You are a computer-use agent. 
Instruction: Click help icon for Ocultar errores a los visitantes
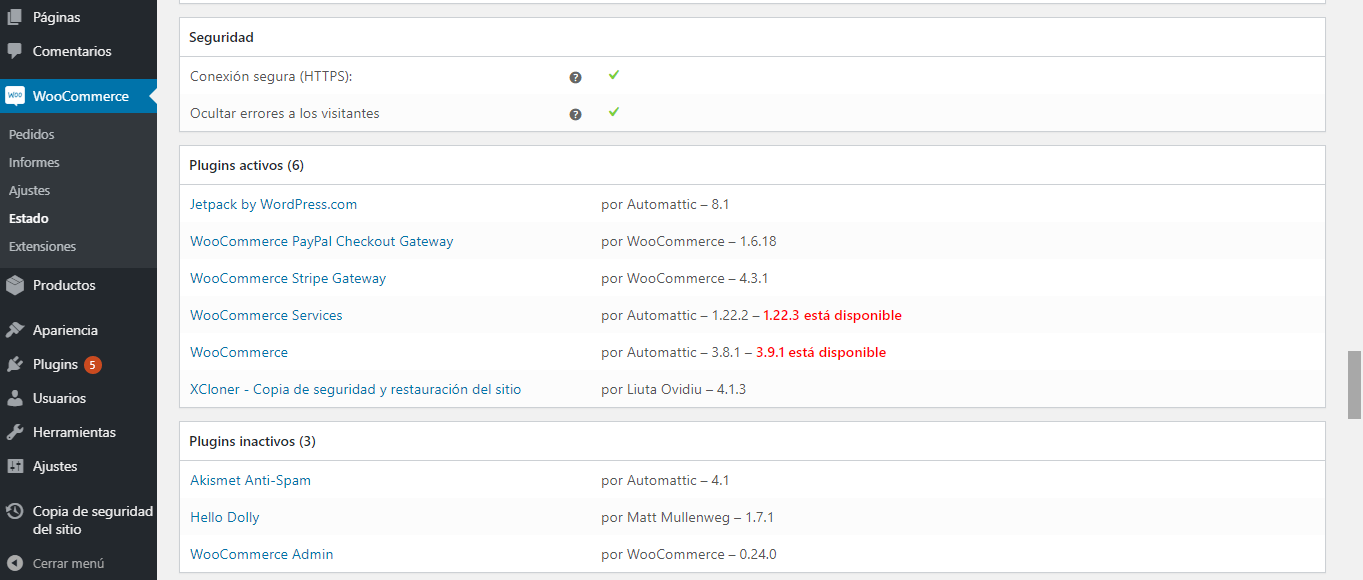pos(576,114)
